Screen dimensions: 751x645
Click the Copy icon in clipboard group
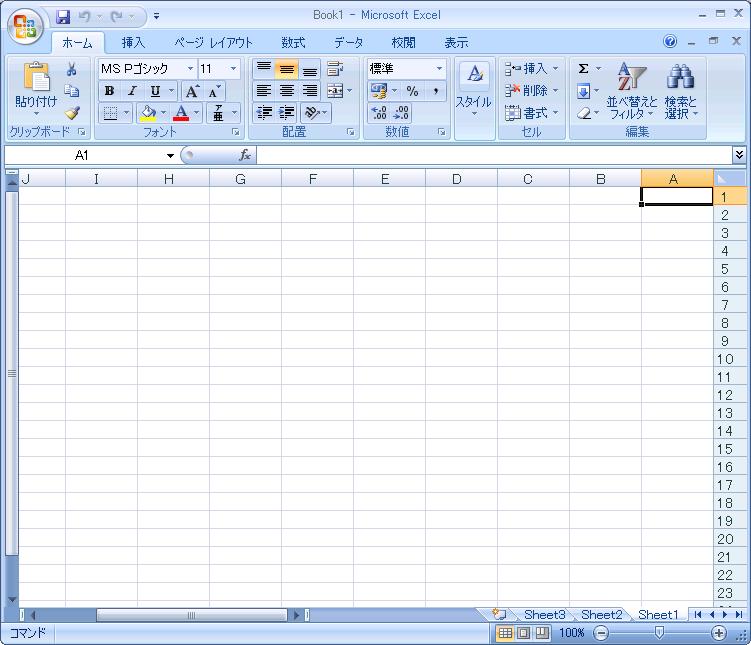(72, 91)
